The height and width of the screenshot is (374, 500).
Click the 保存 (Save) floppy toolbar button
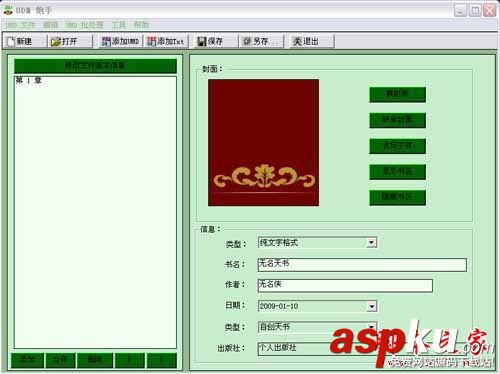click(x=215, y=41)
